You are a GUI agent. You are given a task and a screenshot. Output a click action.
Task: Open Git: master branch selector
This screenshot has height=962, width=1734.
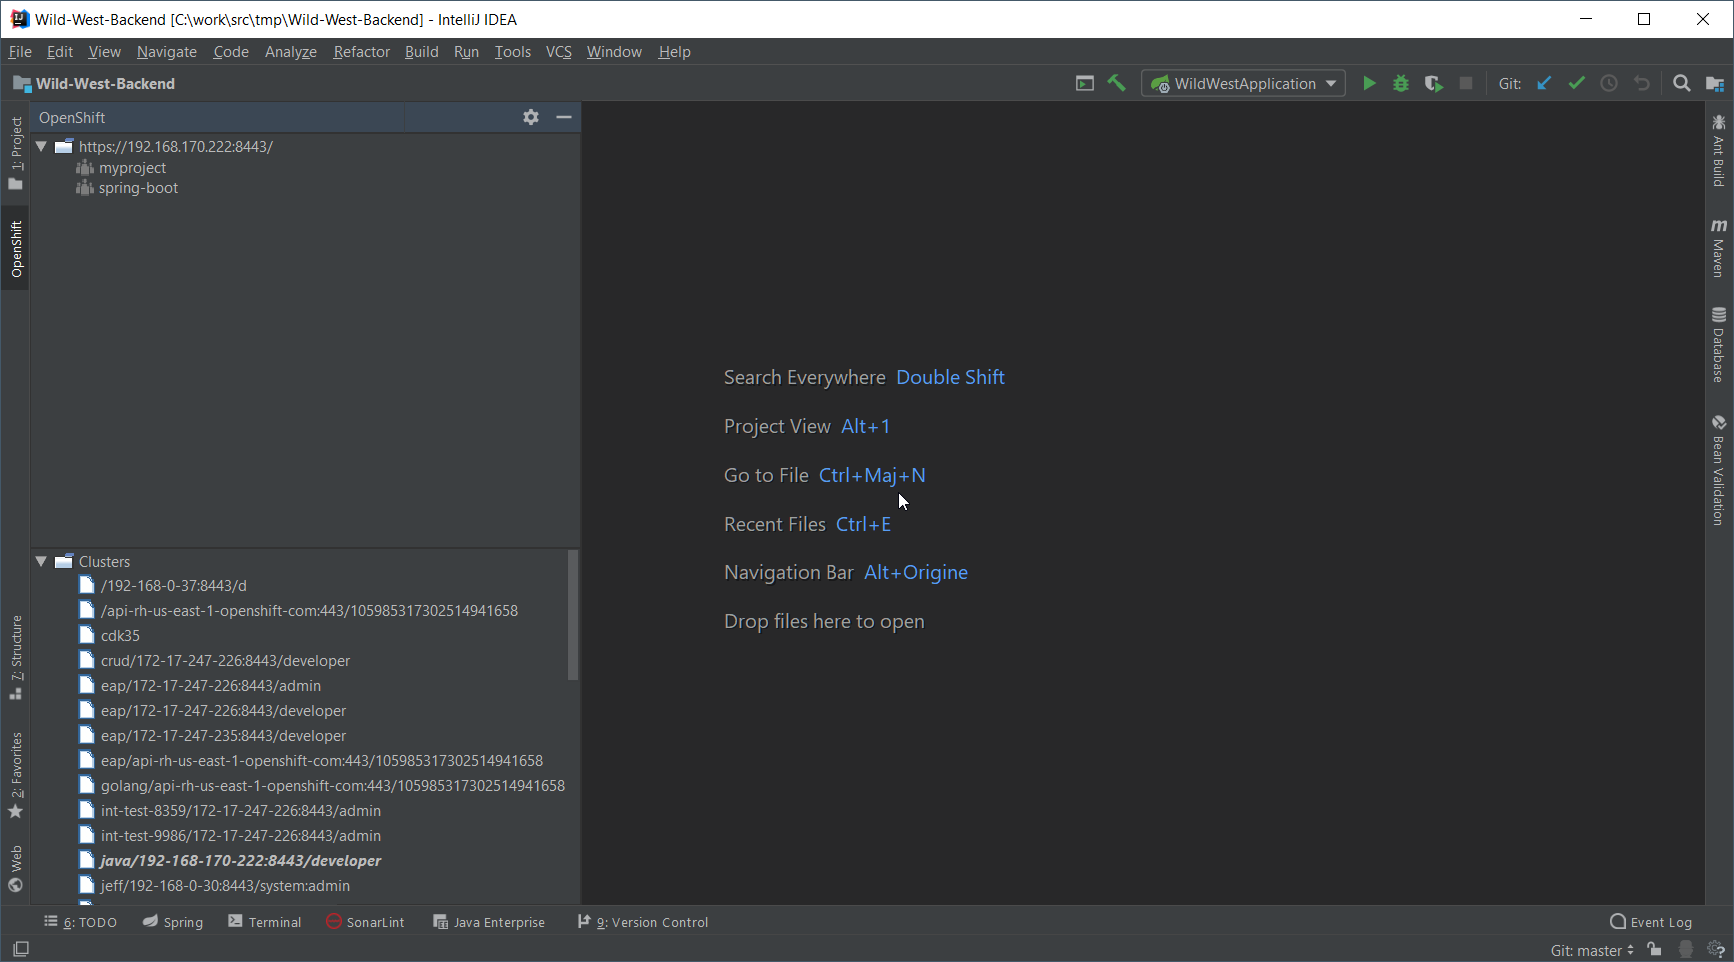[x=1592, y=950]
